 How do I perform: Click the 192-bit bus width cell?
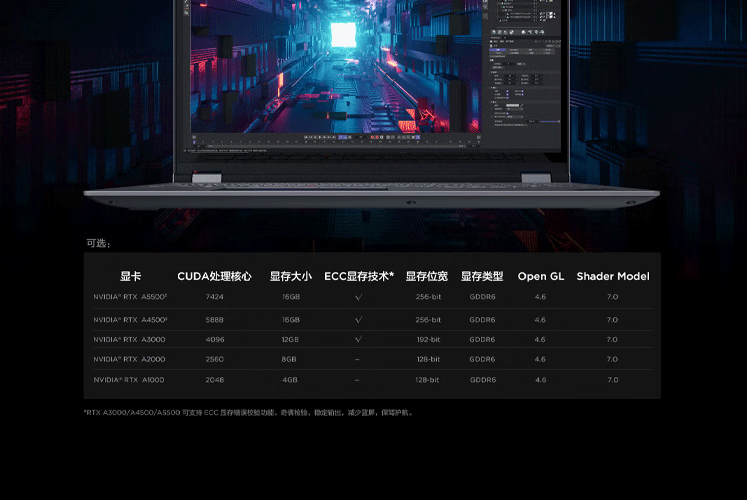pyautogui.click(x=428, y=340)
